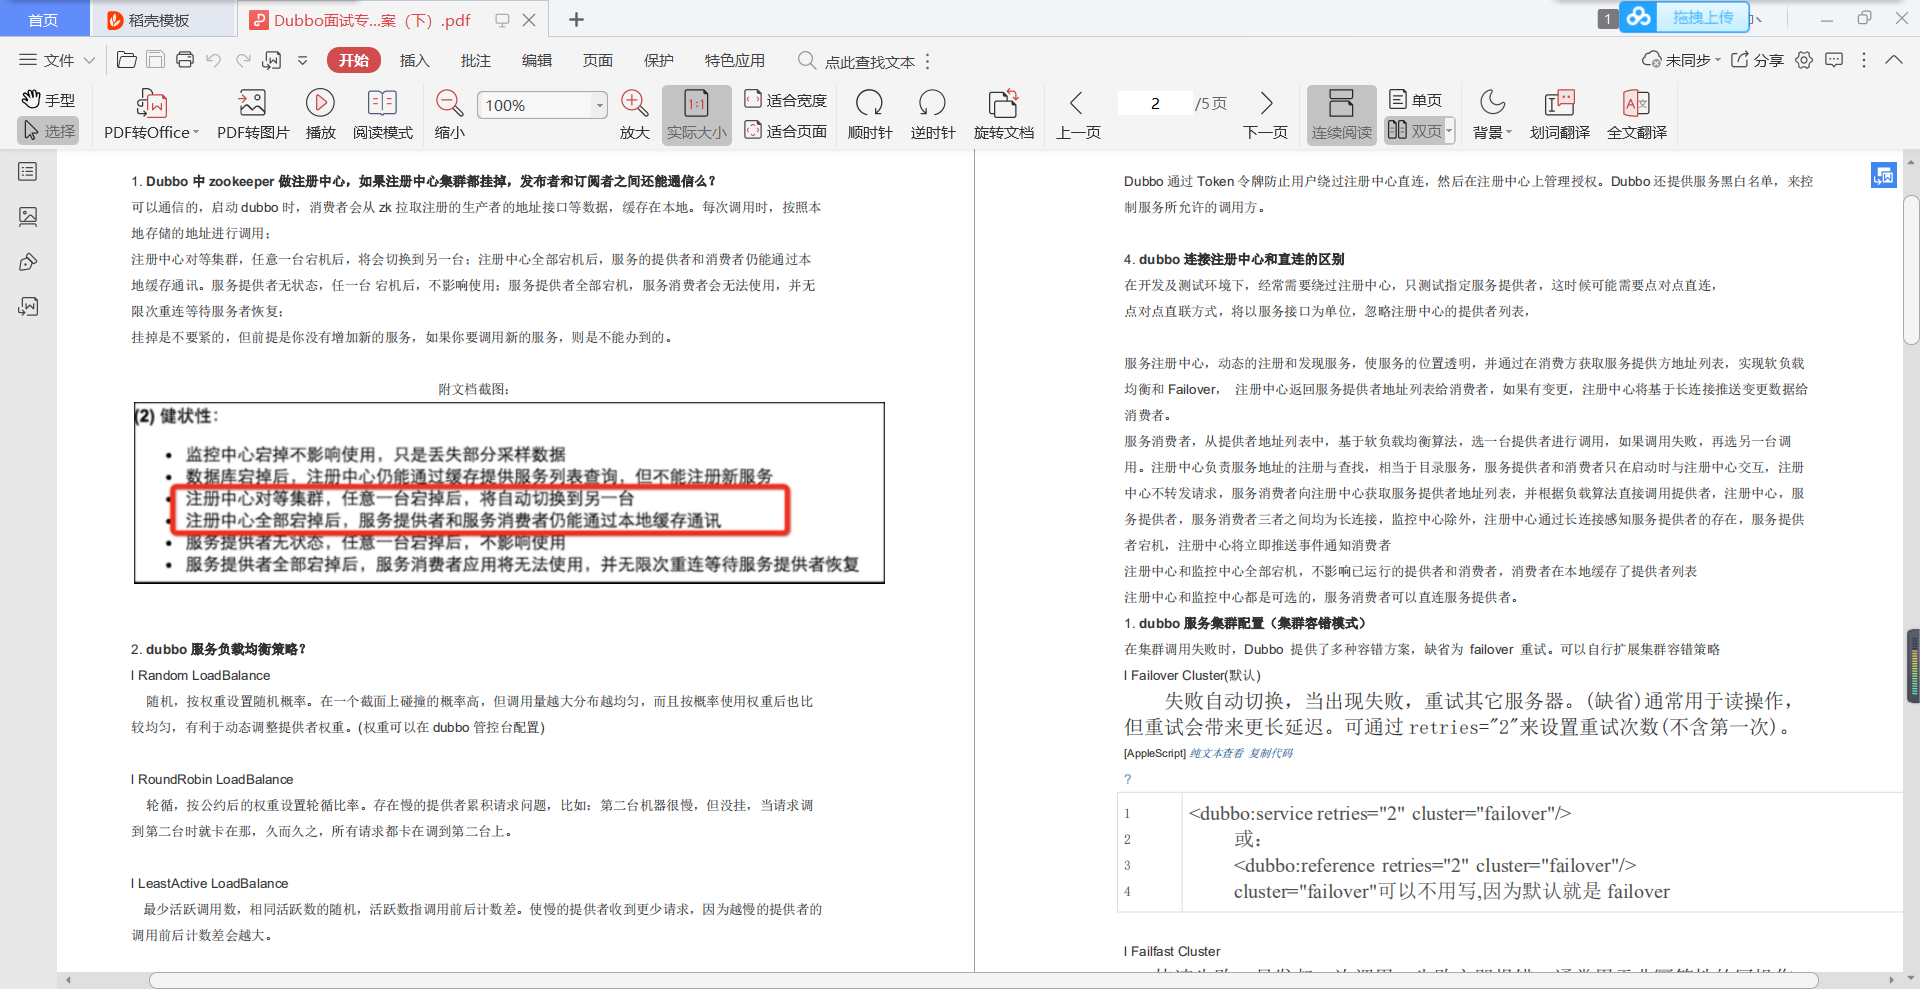Click 纯文本查看 link in document
This screenshot has height=989, width=1920.
coord(1216,753)
